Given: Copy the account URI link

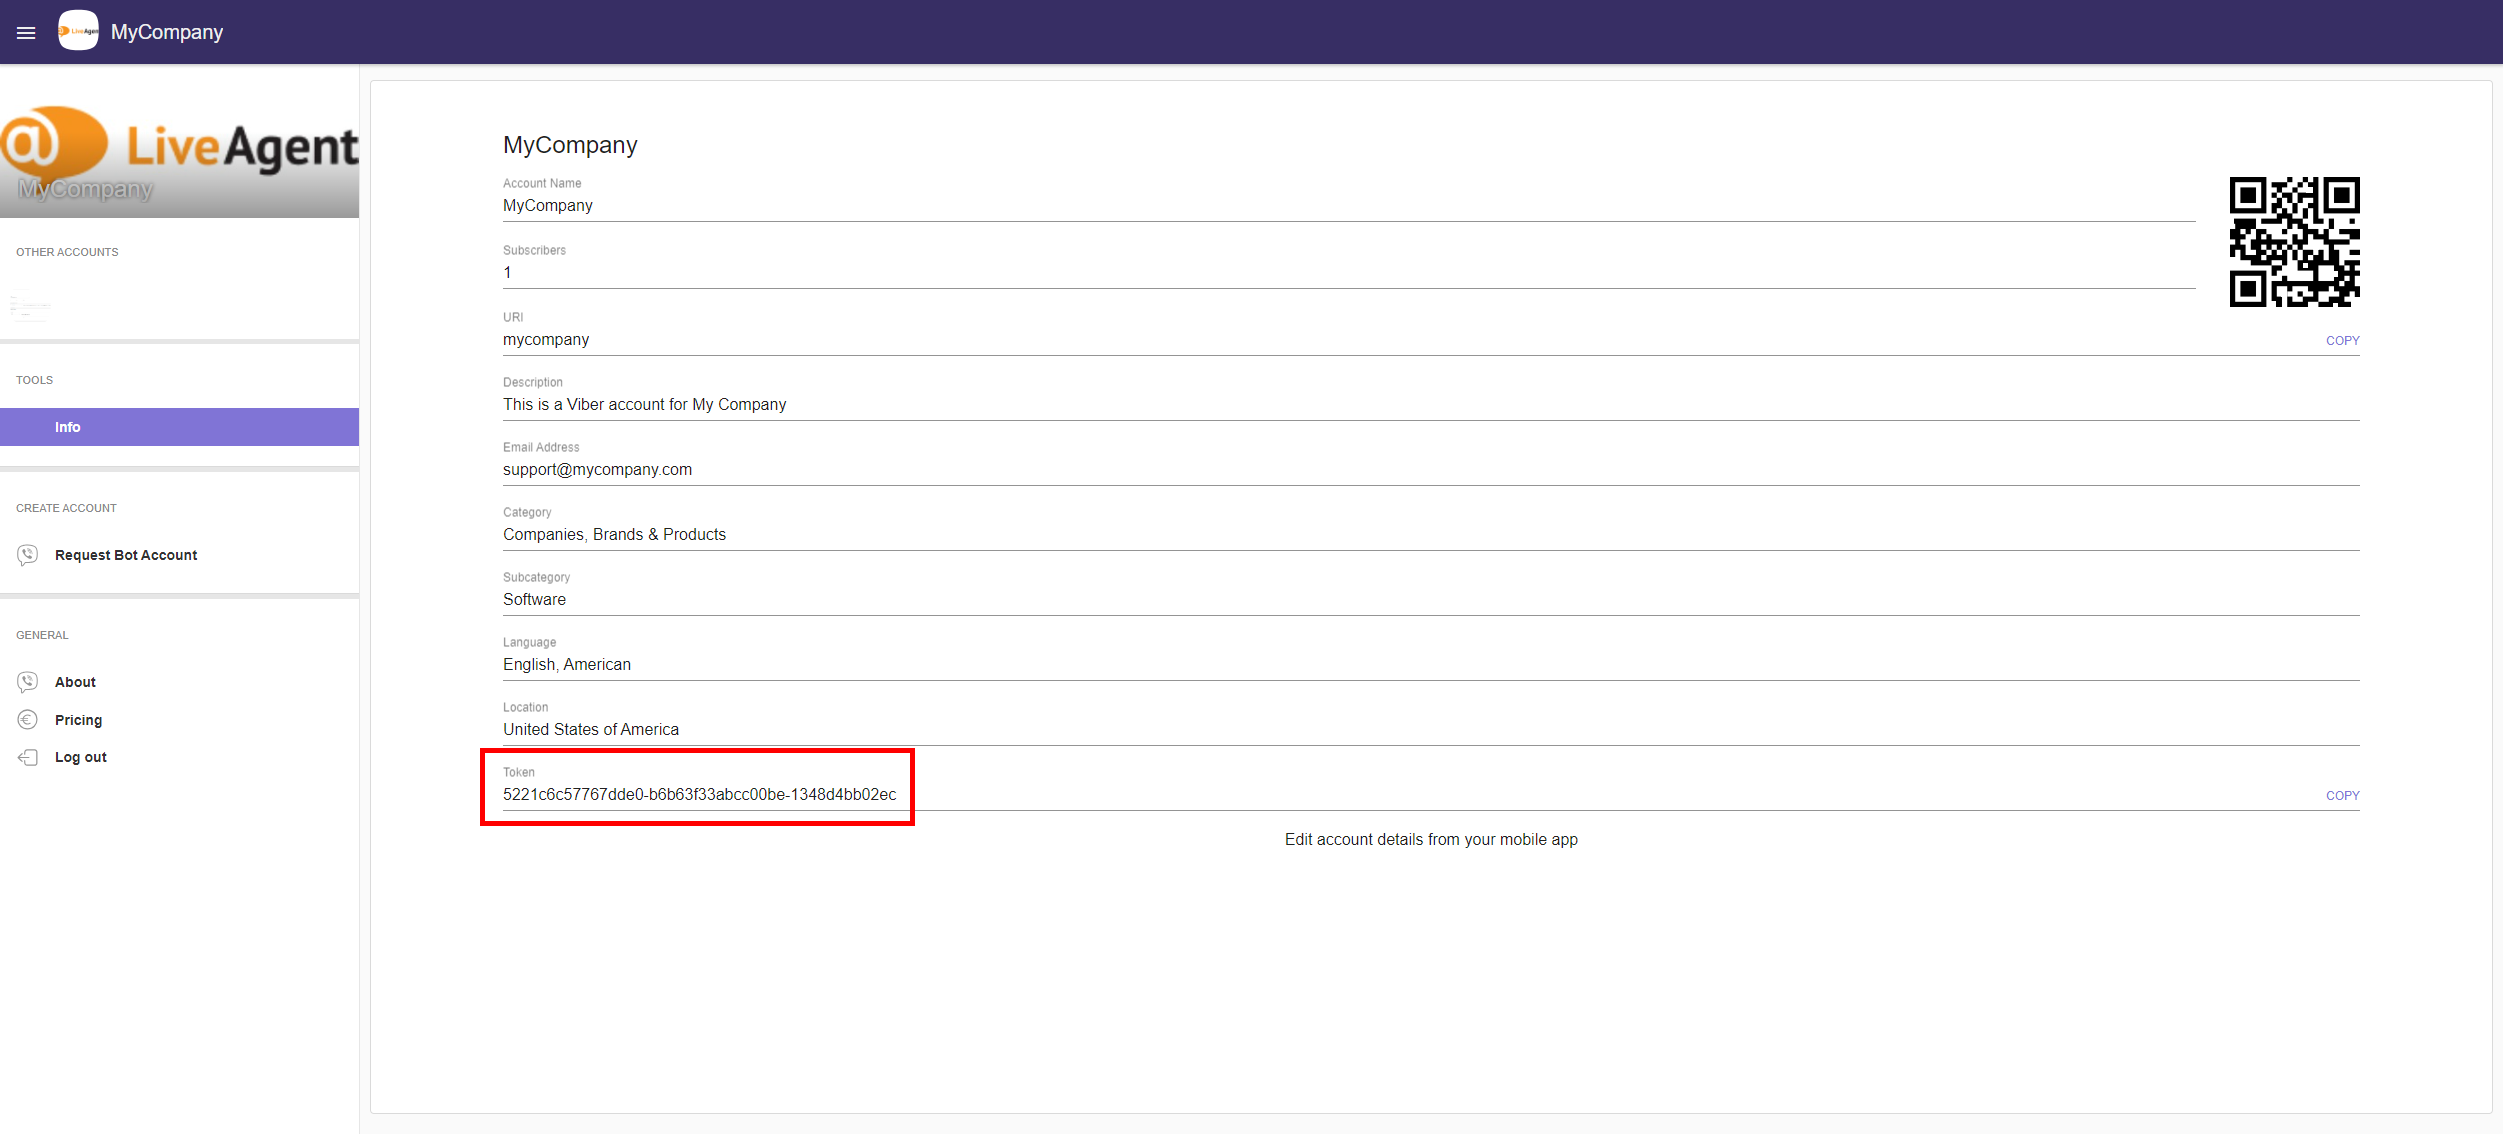Looking at the screenshot, I should [2341, 340].
